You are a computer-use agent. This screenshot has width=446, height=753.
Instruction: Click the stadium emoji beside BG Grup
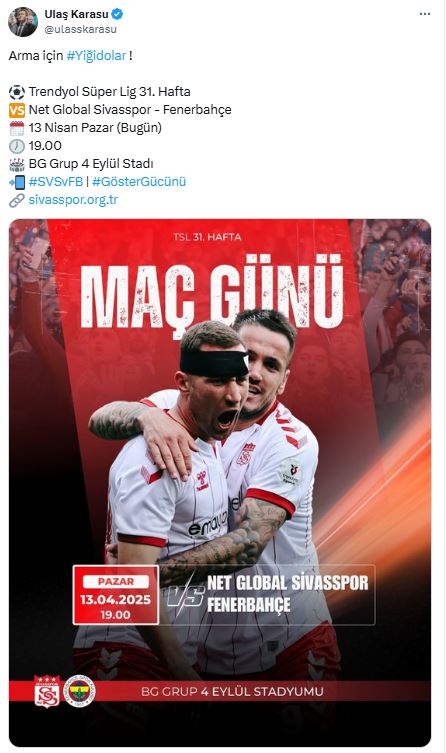click(x=17, y=164)
